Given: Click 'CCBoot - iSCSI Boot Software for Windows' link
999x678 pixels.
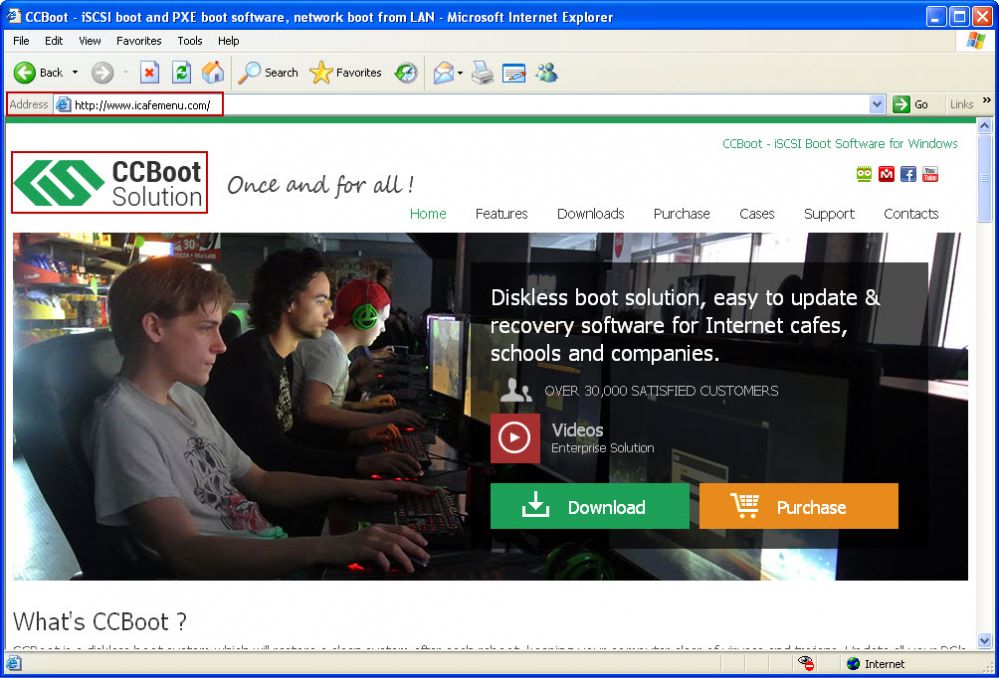Looking at the screenshot, I should pos(840,143).
